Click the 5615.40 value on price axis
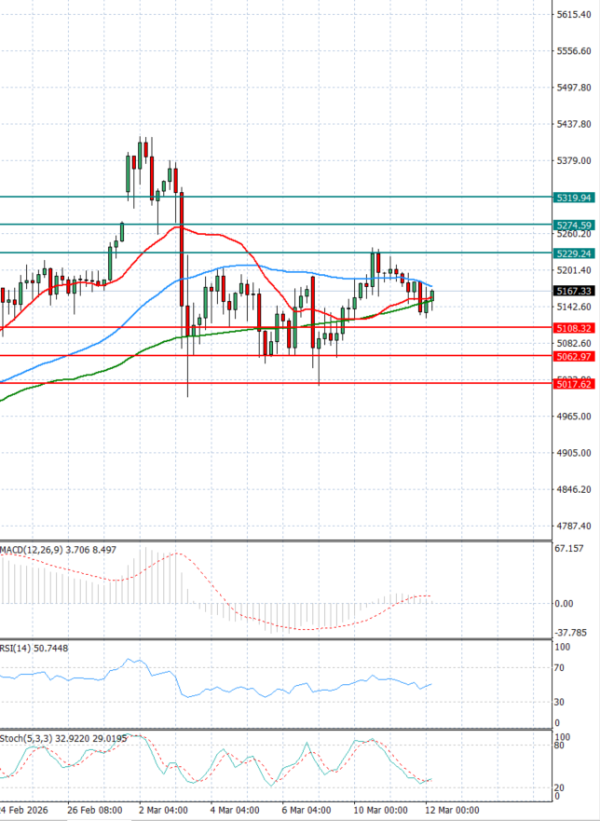This screenshot has width=600, height=821. (x=573, y=15)
